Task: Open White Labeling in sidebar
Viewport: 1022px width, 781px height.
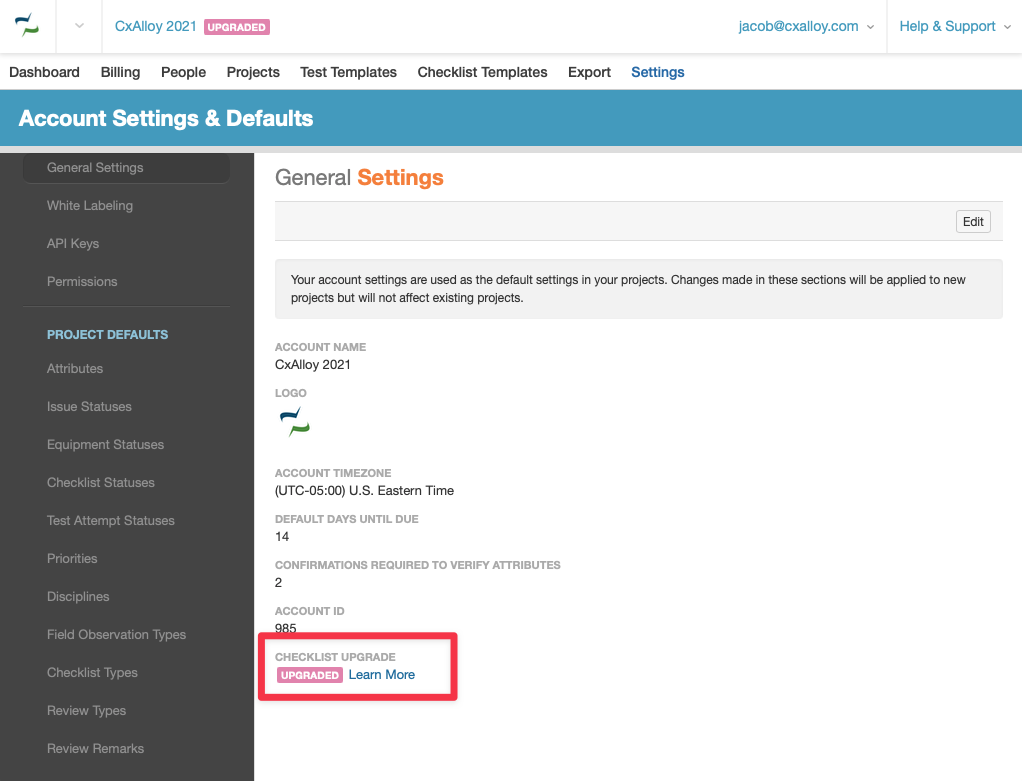Action: pos(90,205)
